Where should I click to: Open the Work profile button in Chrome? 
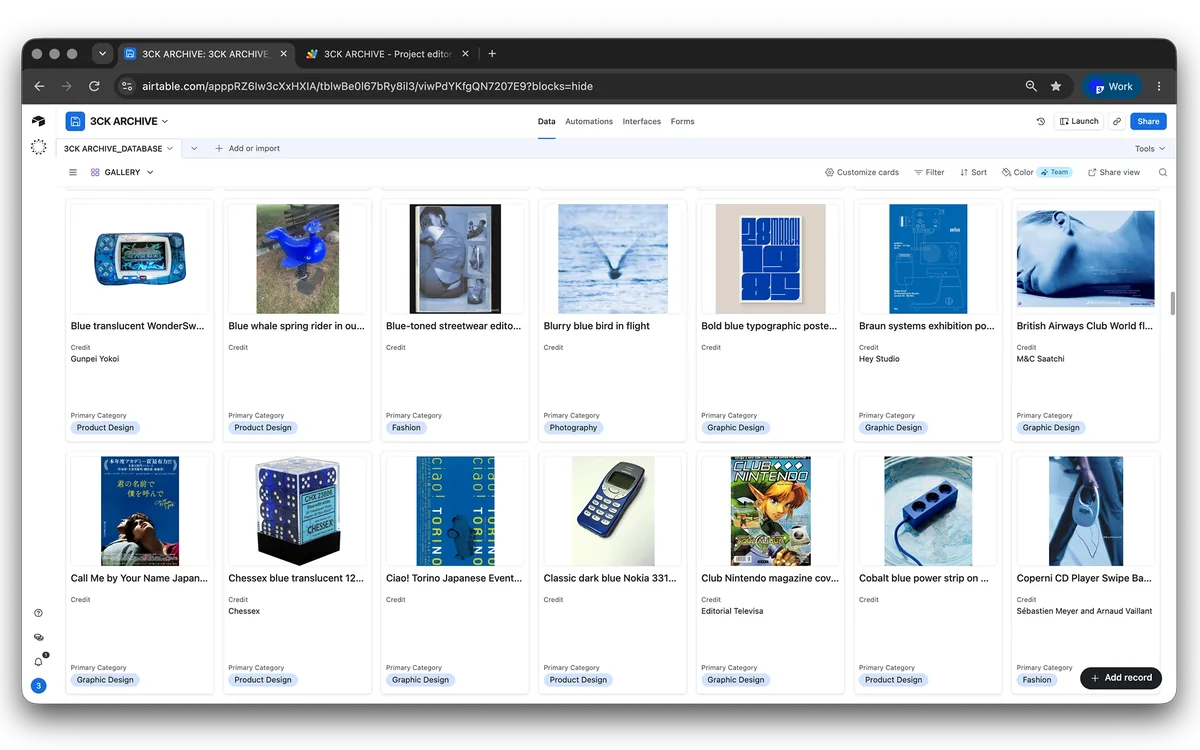1111,86
